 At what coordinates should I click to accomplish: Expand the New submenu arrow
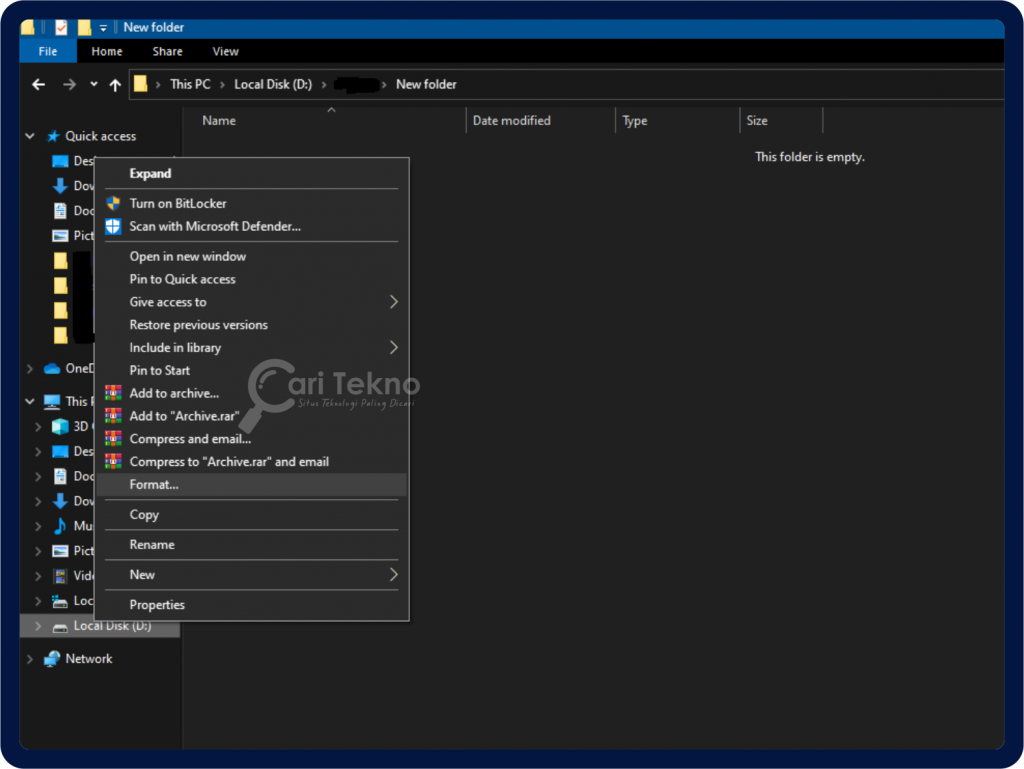coord(391,575)
